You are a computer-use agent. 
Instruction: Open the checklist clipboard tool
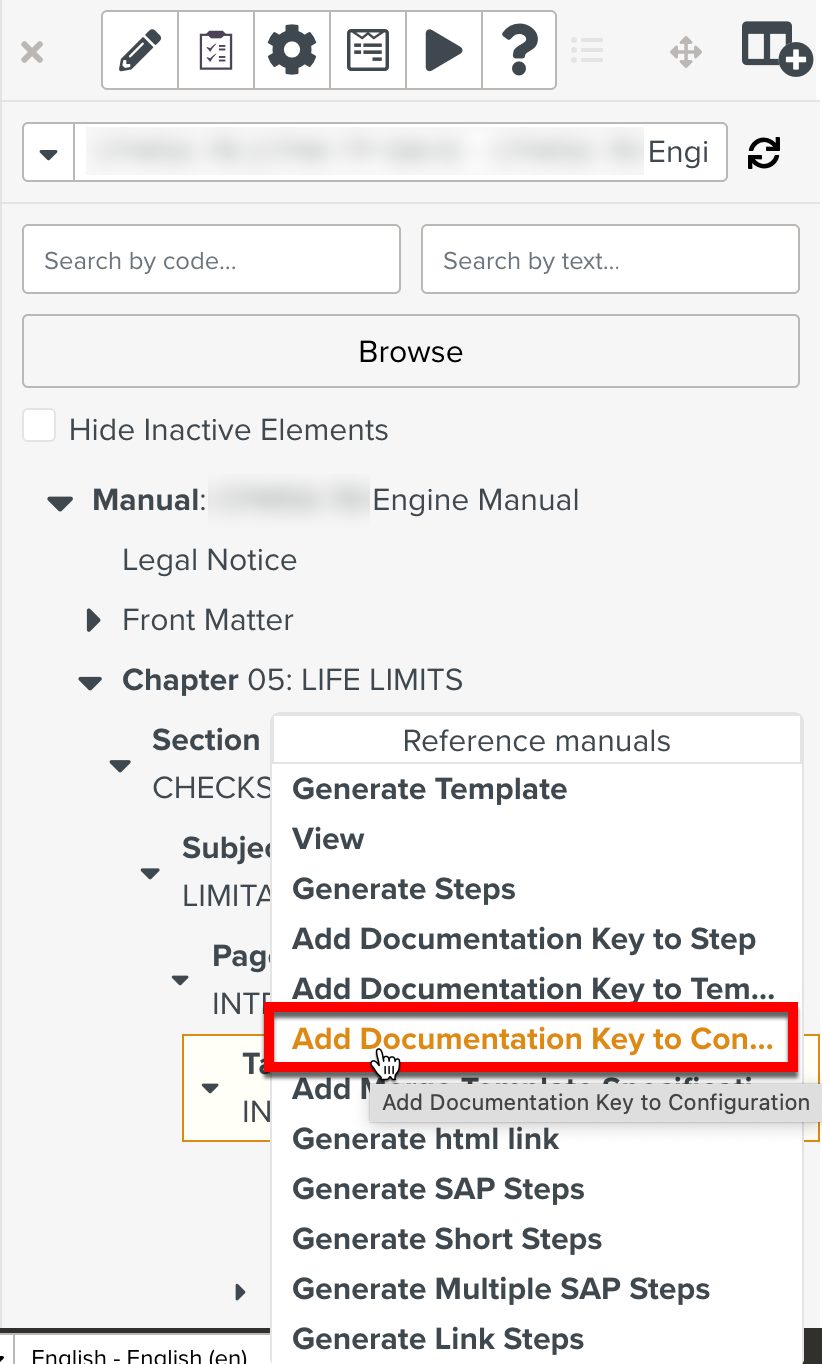point(215,50)
